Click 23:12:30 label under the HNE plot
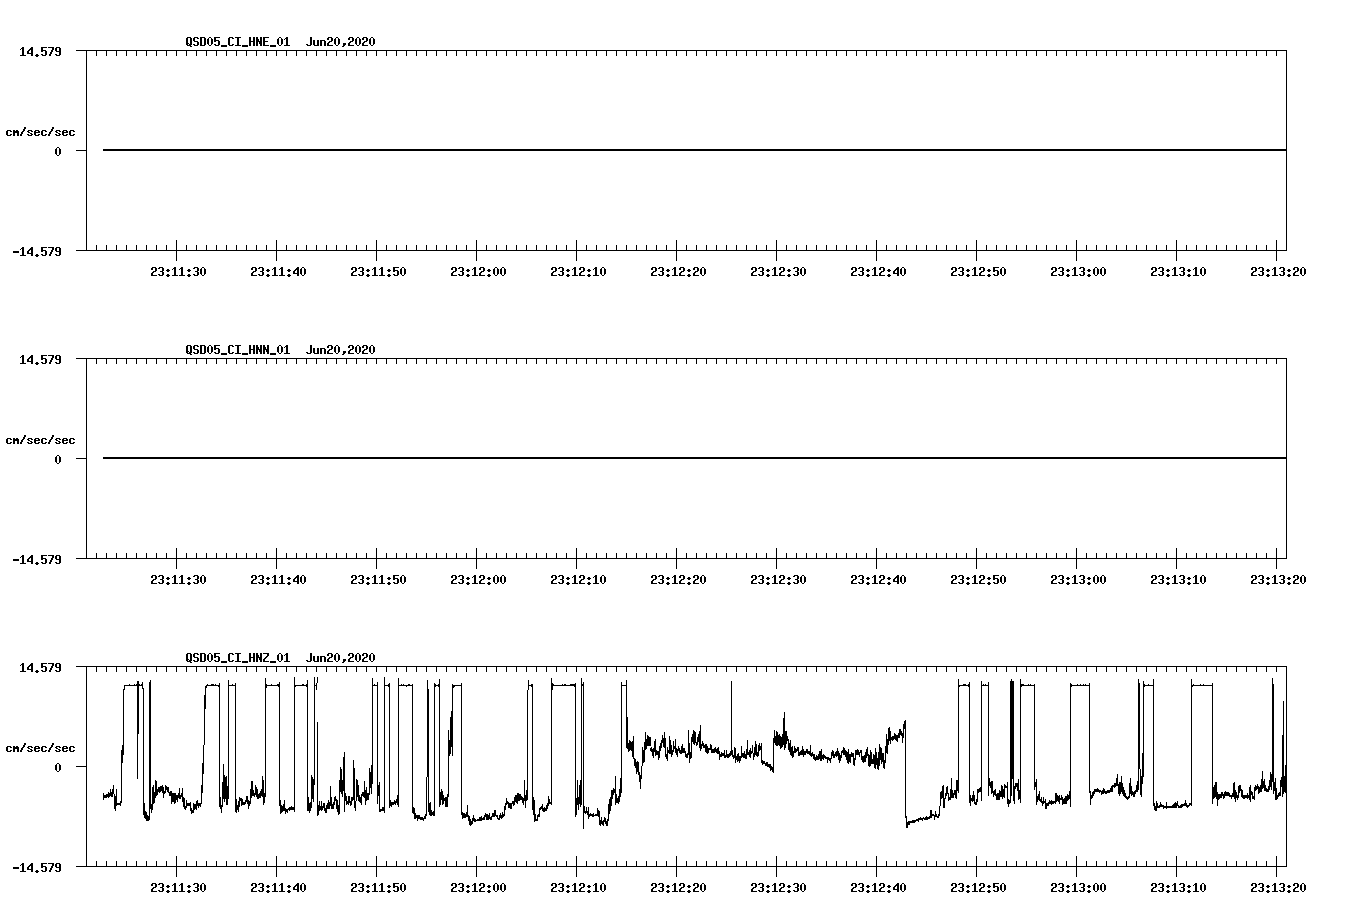This screenshot has height=924, width=1358. [778, 272]
